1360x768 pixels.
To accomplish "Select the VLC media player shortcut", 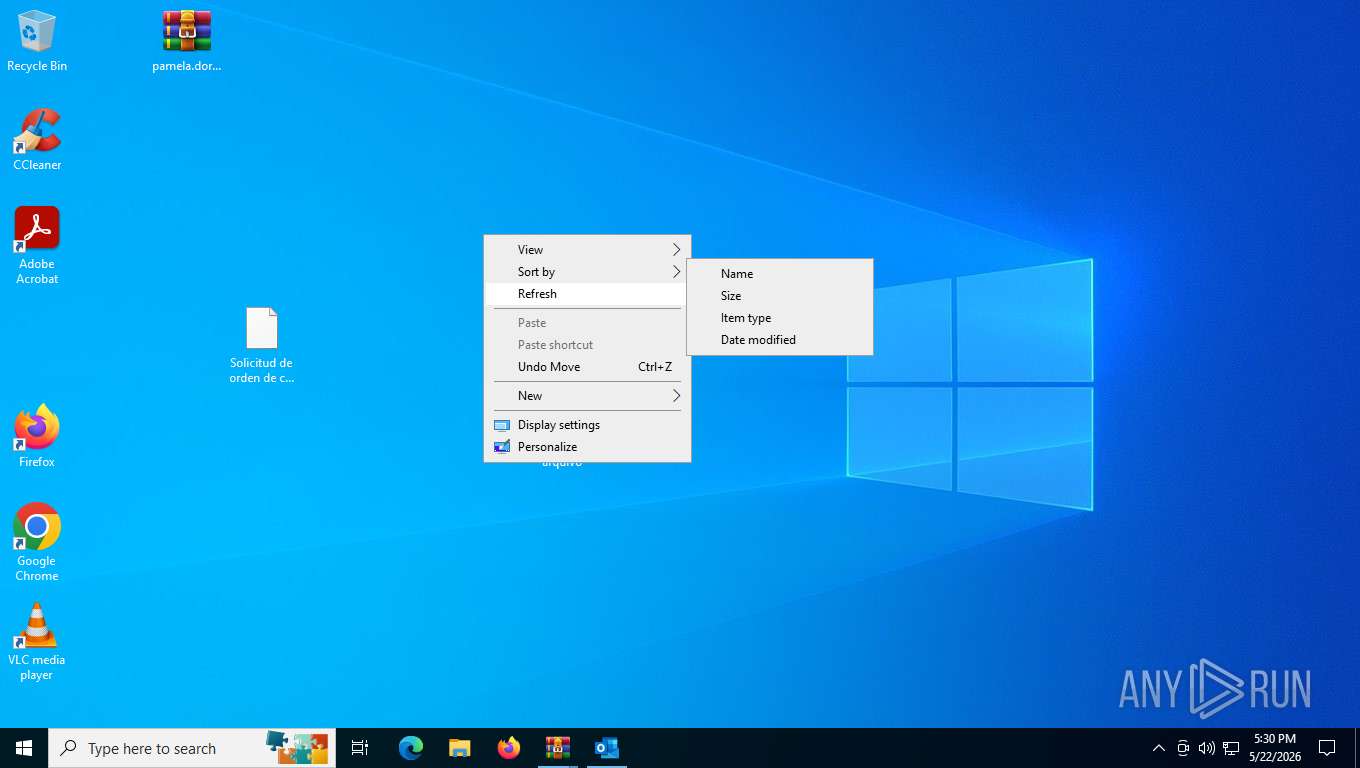I will tap(37, 642).
